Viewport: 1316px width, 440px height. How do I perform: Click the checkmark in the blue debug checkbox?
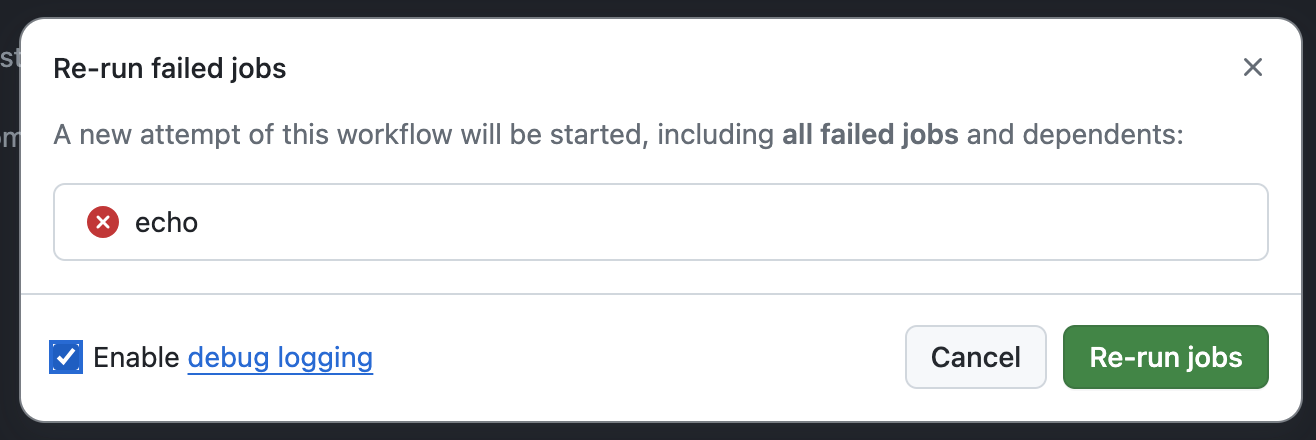(x=65, y=357)
